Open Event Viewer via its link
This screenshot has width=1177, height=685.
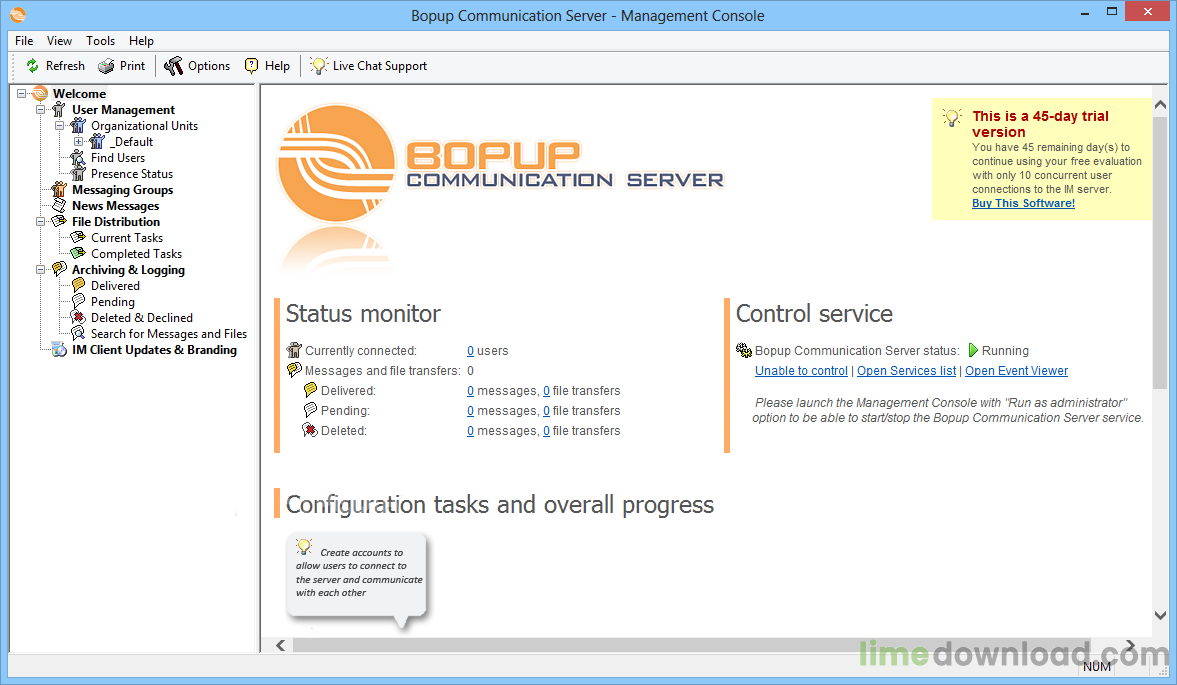pyautogui.click(x=1016, y=370)
